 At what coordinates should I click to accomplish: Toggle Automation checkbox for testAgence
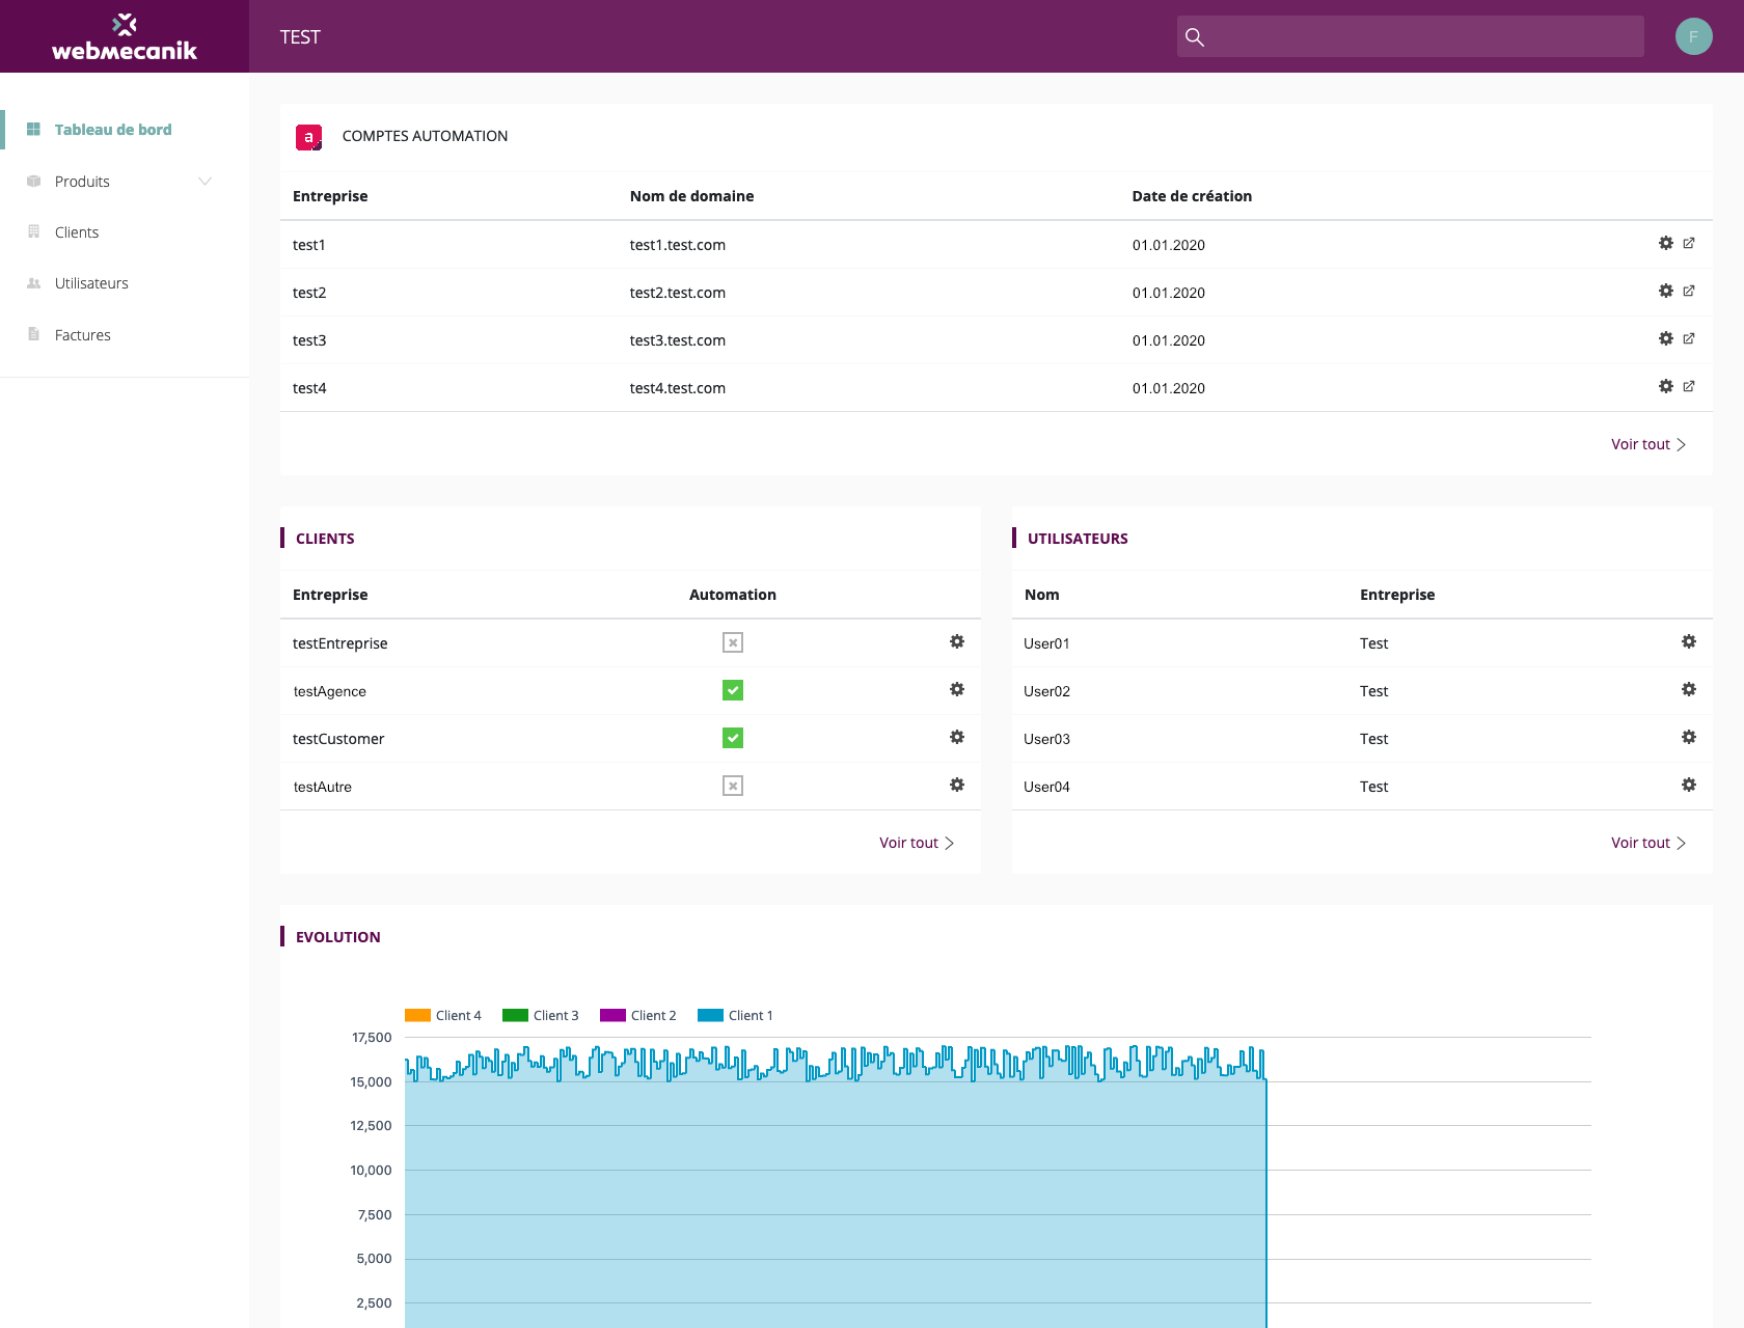733,690
